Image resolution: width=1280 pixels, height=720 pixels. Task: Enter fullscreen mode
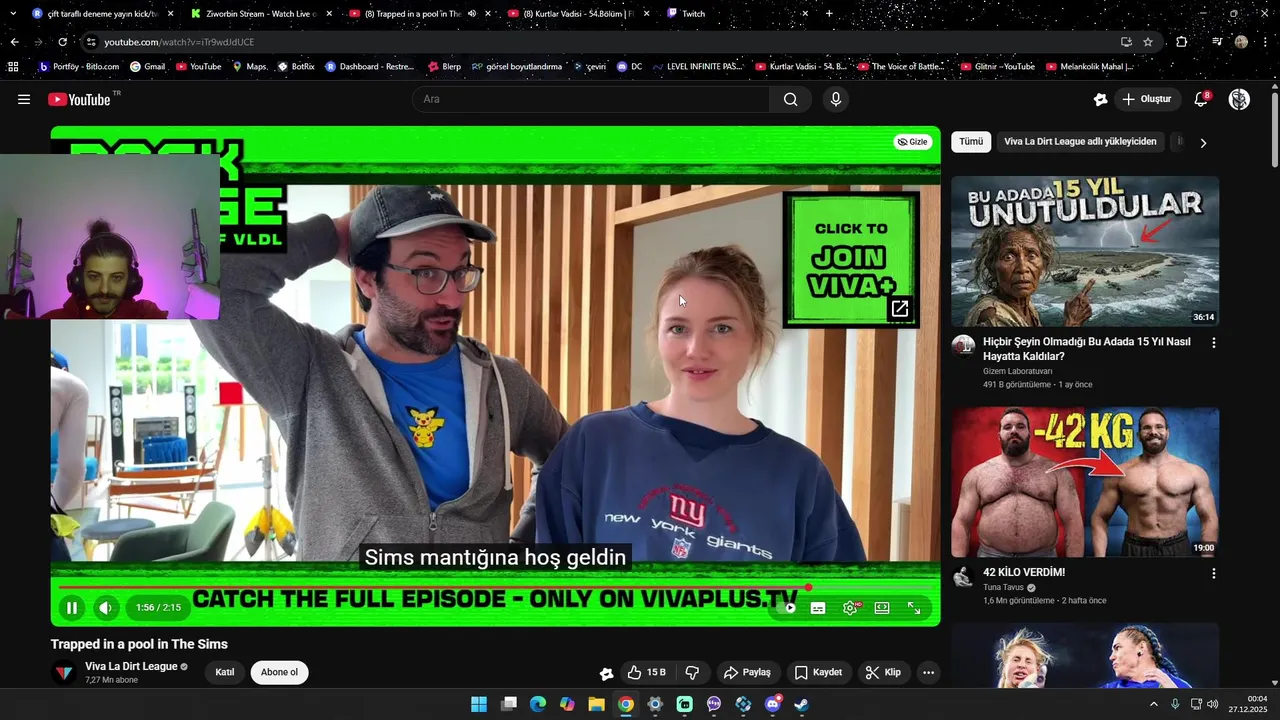pyautogui.click(x=914, y=607)
